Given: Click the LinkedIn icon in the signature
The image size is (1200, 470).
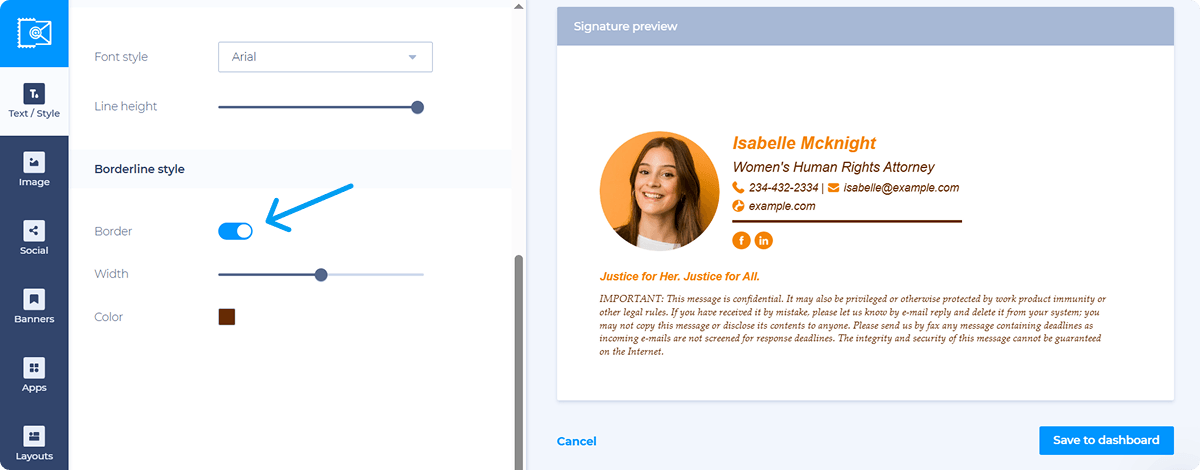Looking at the screenshot, I should (764, 240).
